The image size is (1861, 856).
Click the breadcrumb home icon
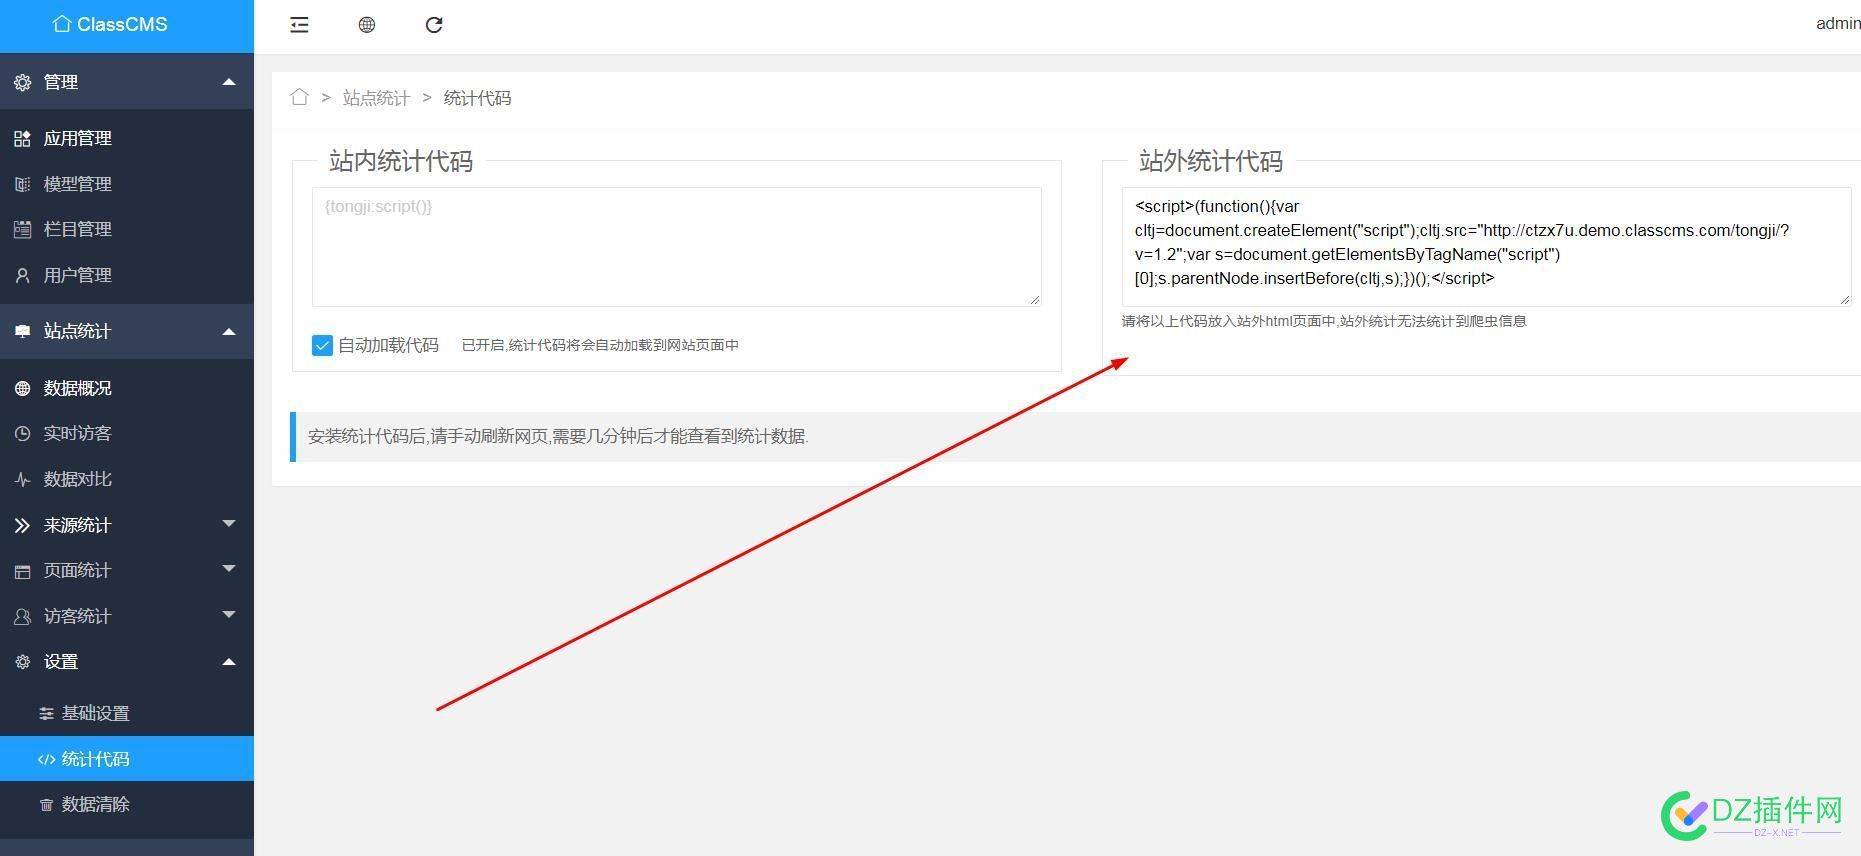click(299, 97)
